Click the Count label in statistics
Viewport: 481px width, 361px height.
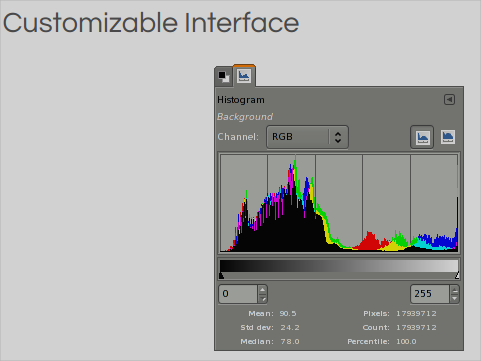click(376, 327)
